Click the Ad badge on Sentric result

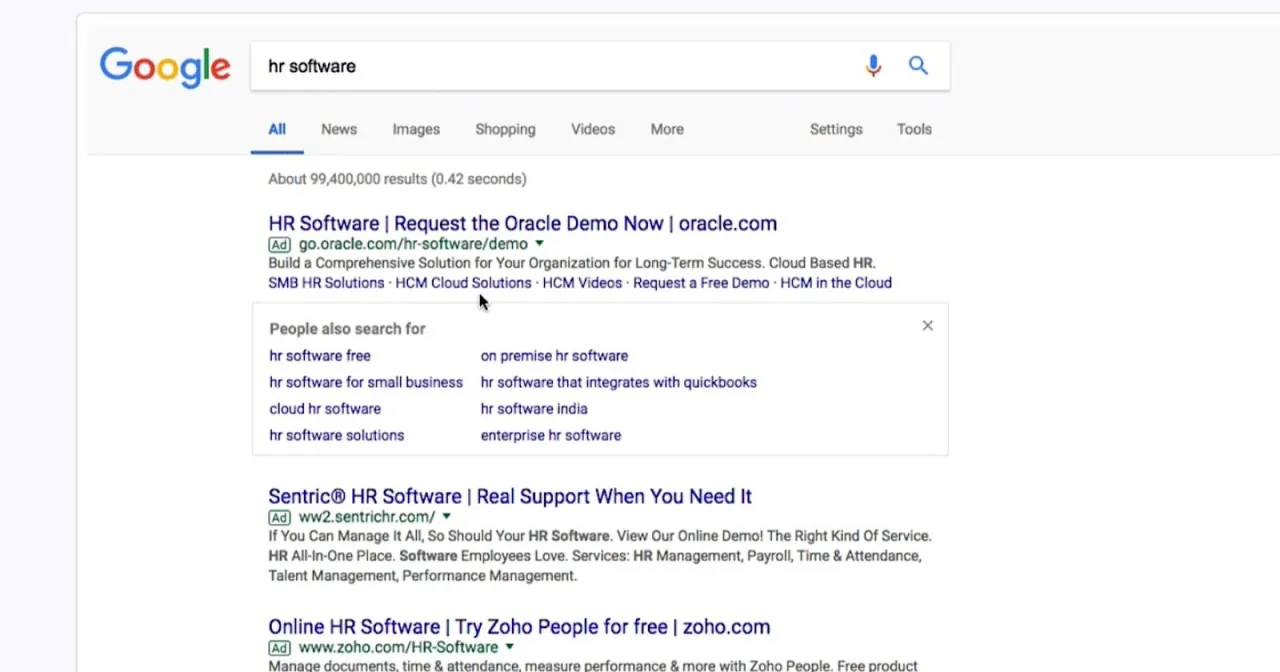pos(279,517)
